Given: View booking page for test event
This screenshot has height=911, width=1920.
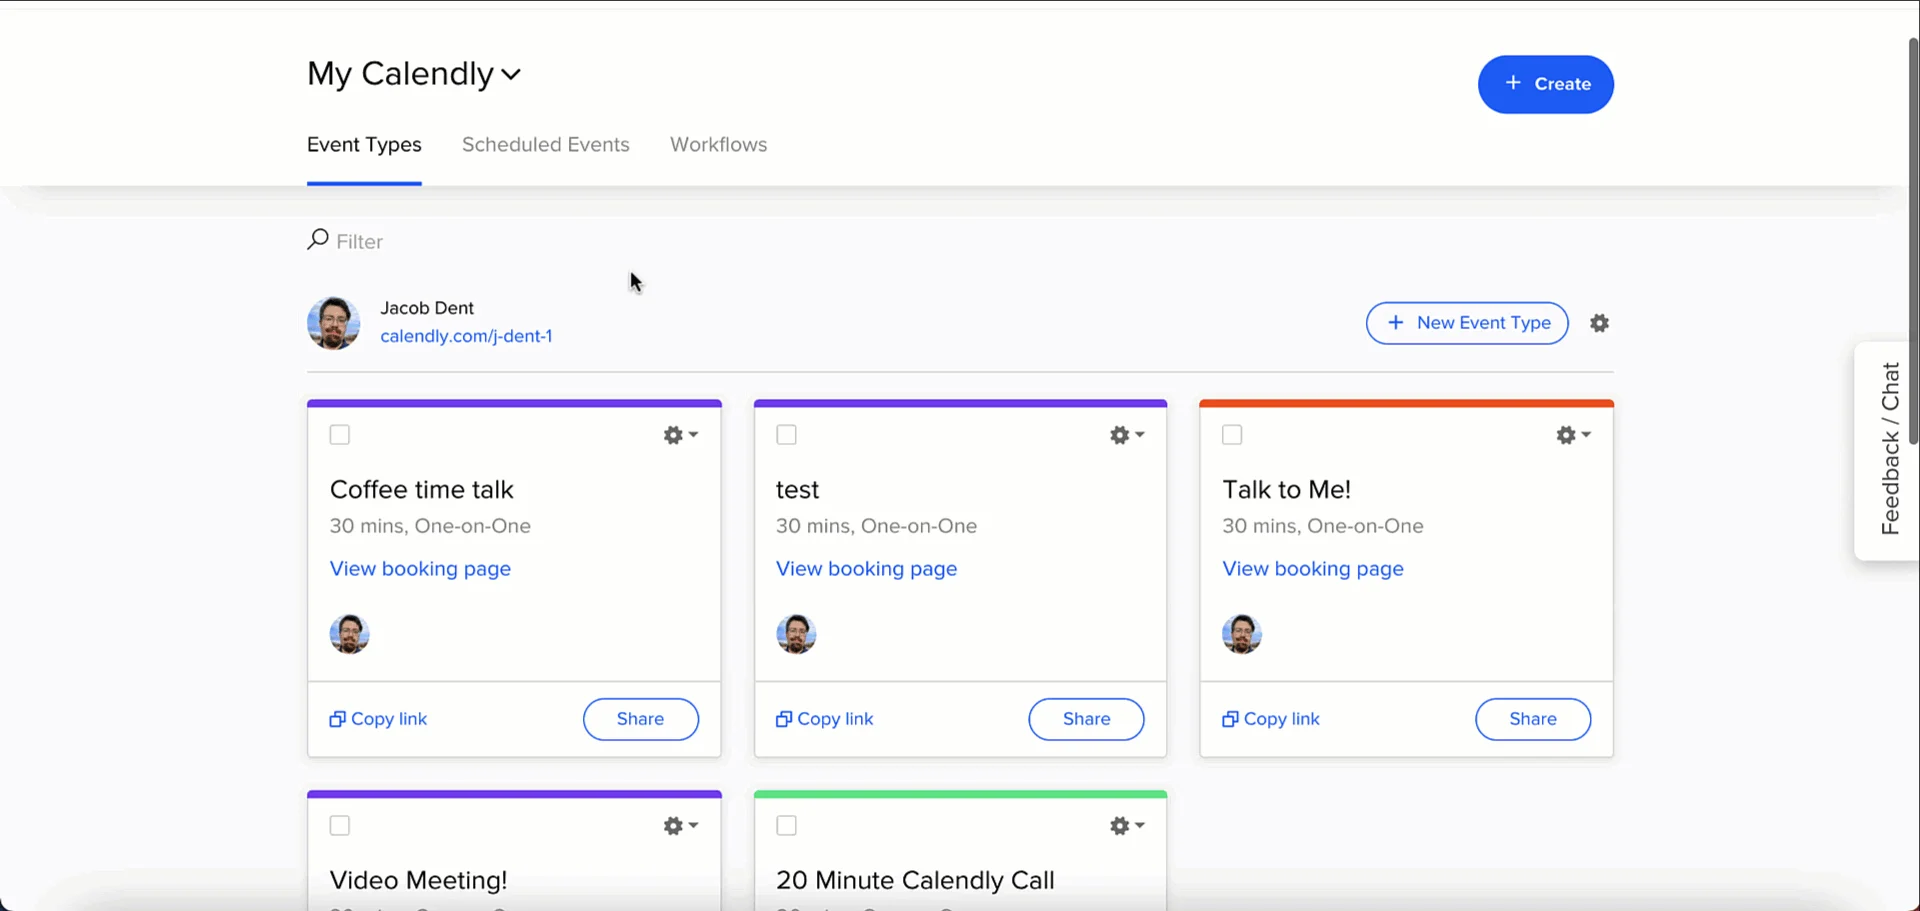Looking at the screenshot, I should click(x=866, y=569).
